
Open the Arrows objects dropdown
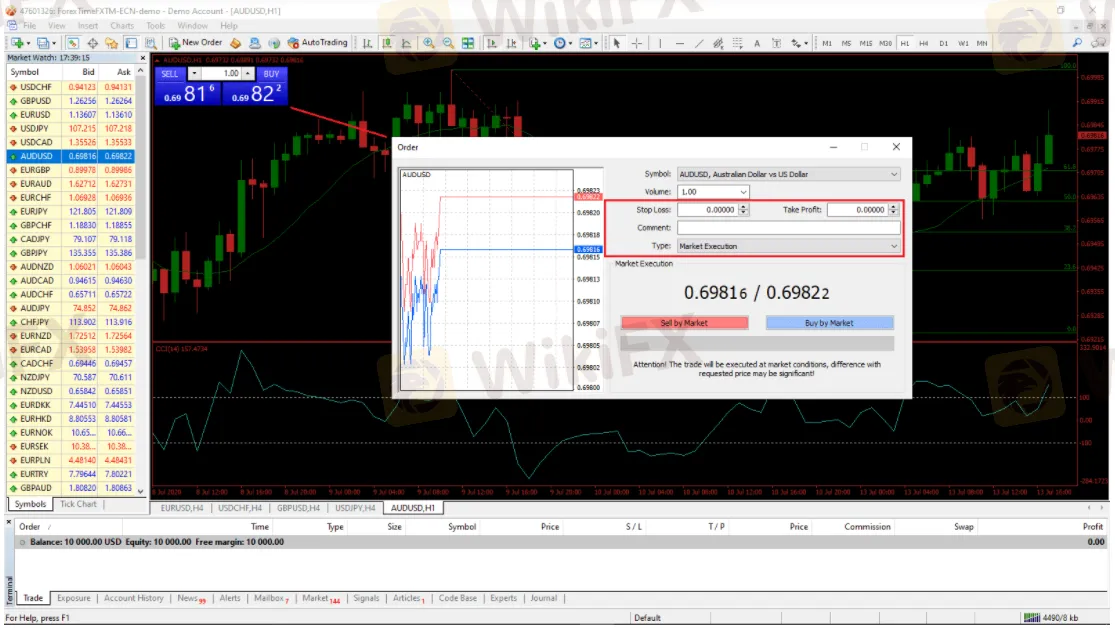799,43
